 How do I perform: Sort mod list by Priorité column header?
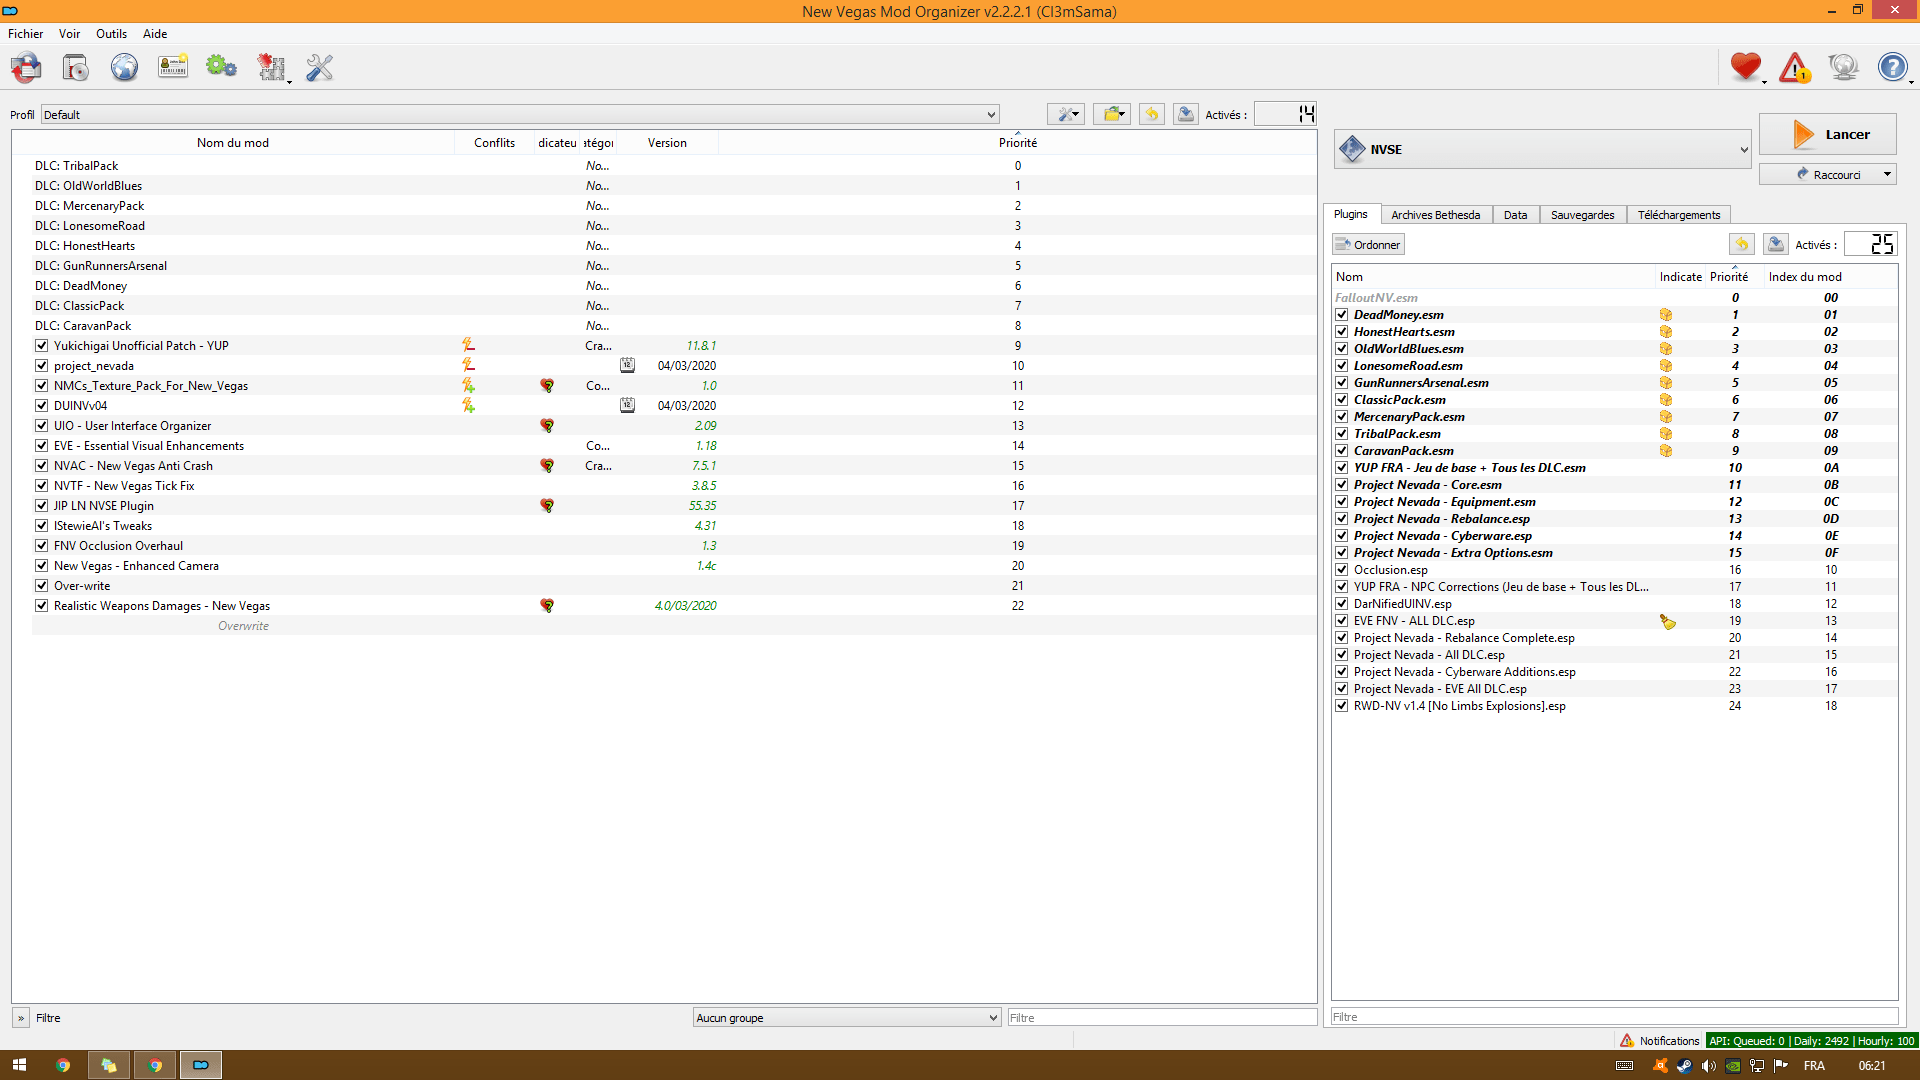point(1017,143)
